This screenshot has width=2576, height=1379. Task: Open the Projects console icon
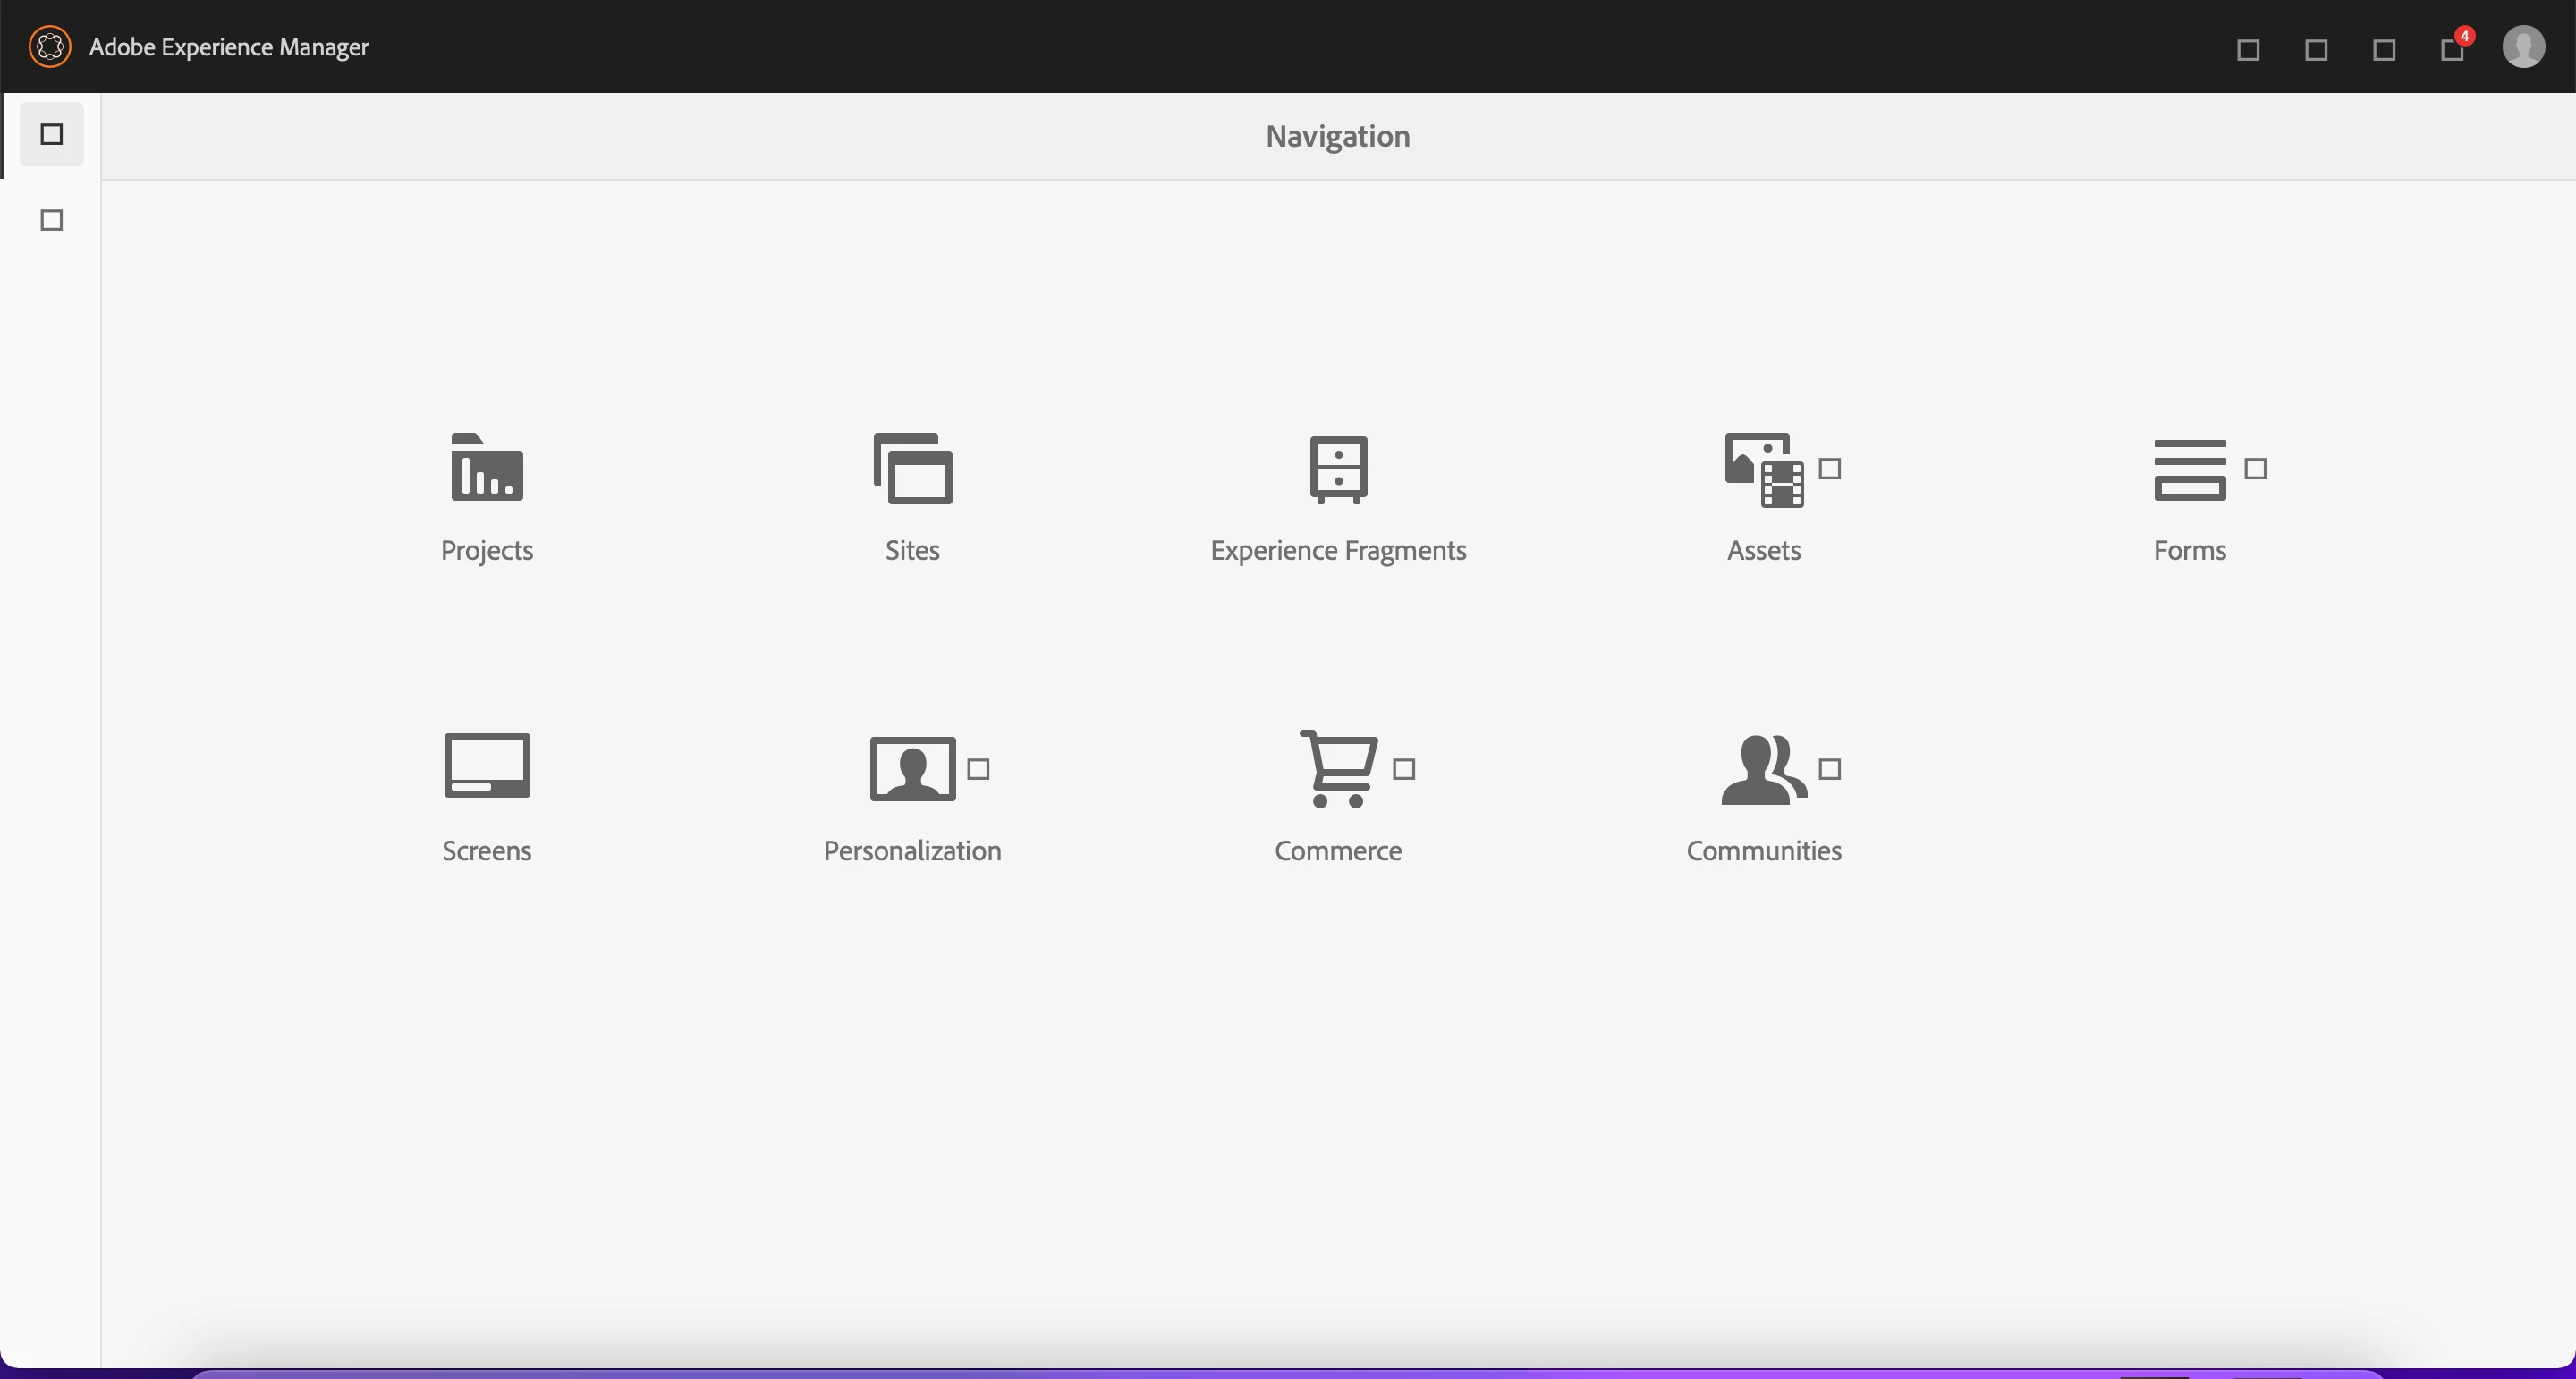tap(487, 468)
